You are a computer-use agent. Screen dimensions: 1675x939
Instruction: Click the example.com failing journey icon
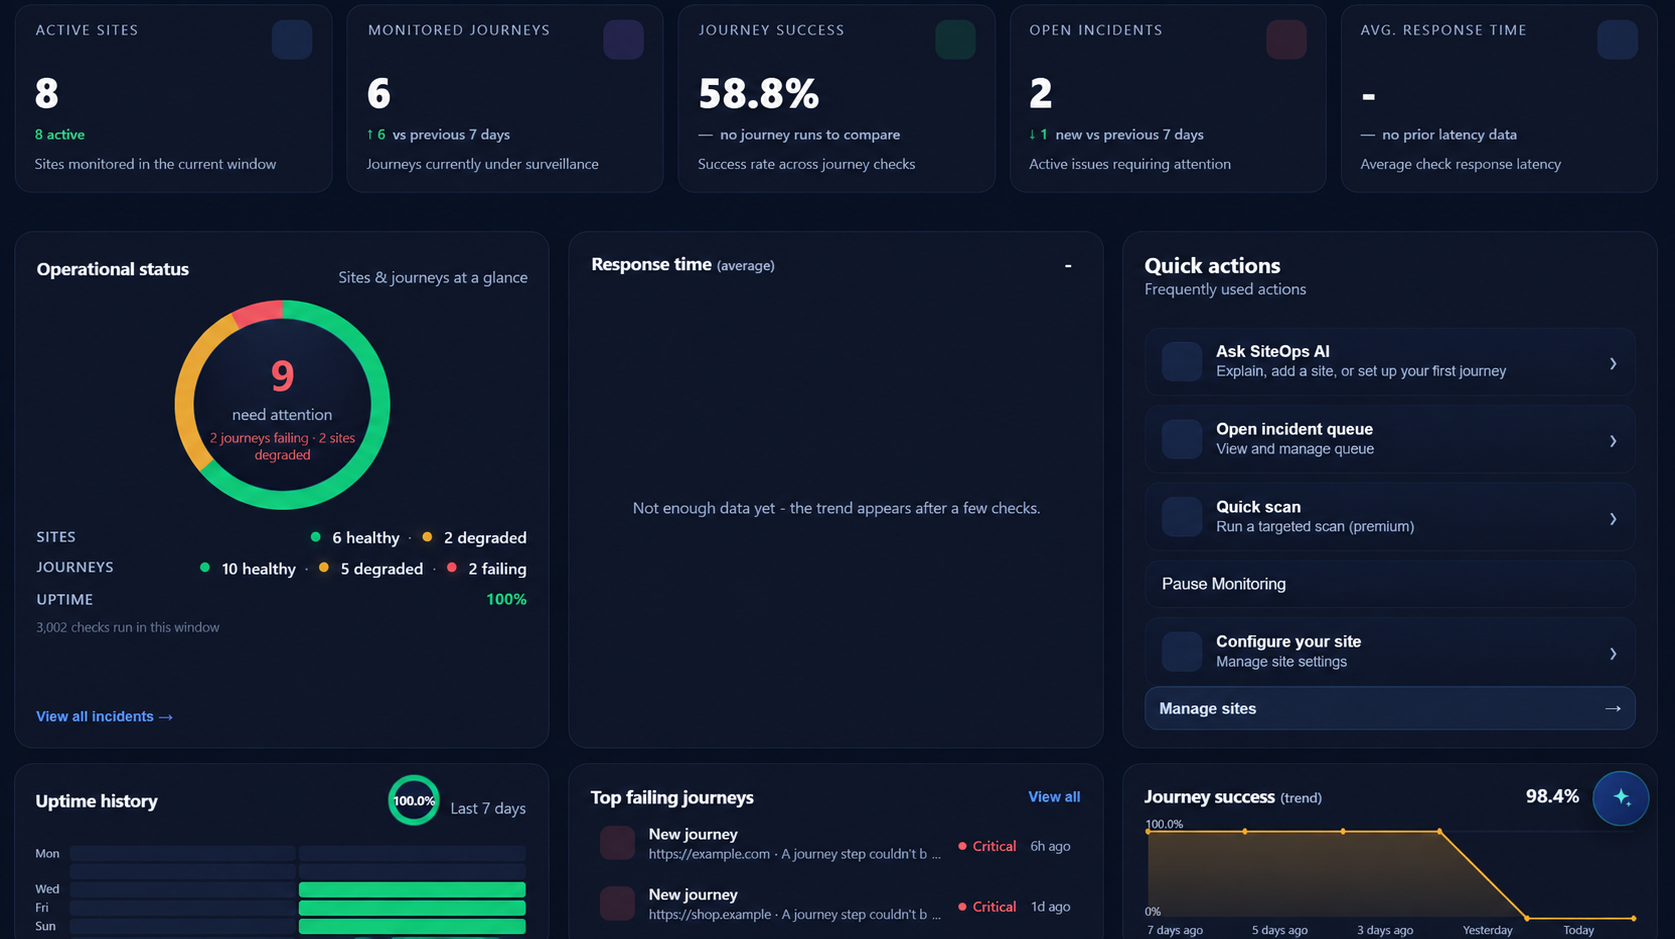617,843
